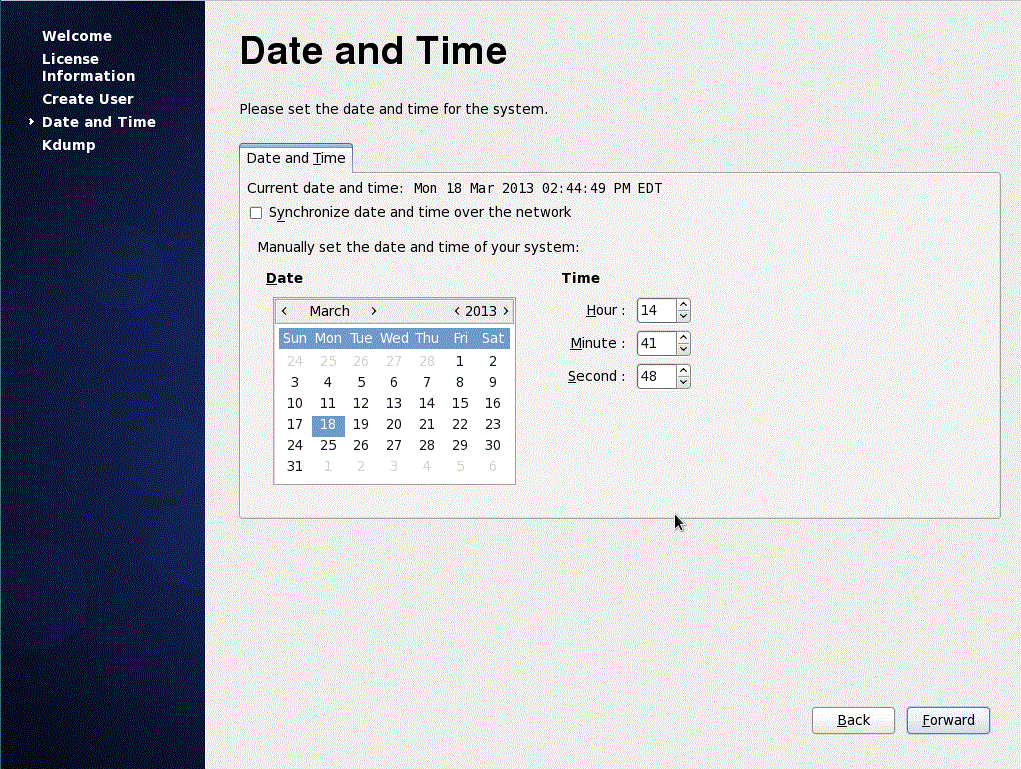Pick March 31 on the calendar
Viewport: 1021px width, 769px height.
click(295, 467)
